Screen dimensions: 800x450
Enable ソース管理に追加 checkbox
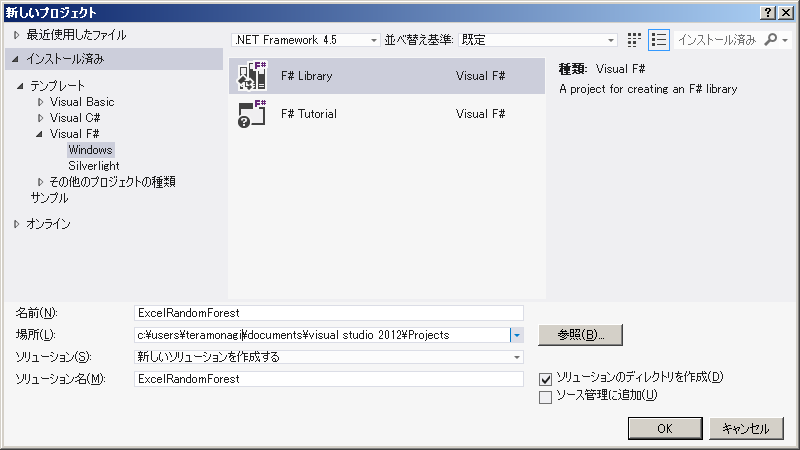pyautogui.click(x=545, y=397)
